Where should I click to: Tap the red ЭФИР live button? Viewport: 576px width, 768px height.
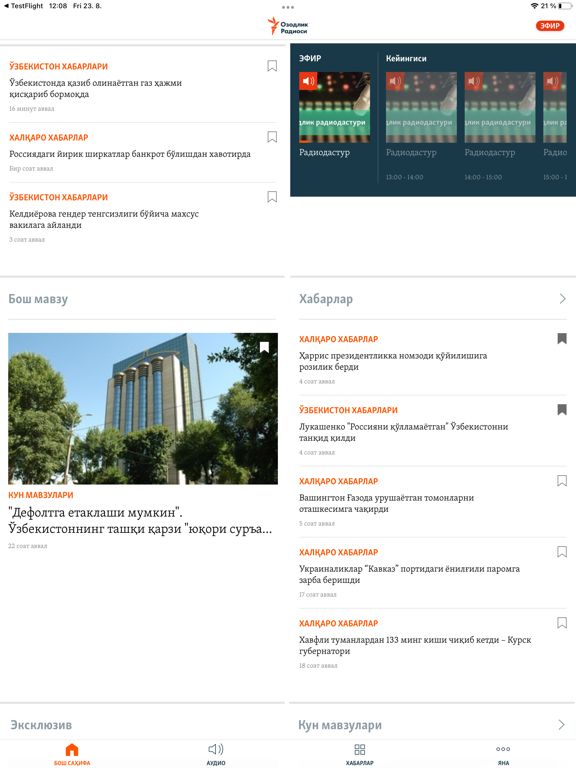[x=550, y=26]
